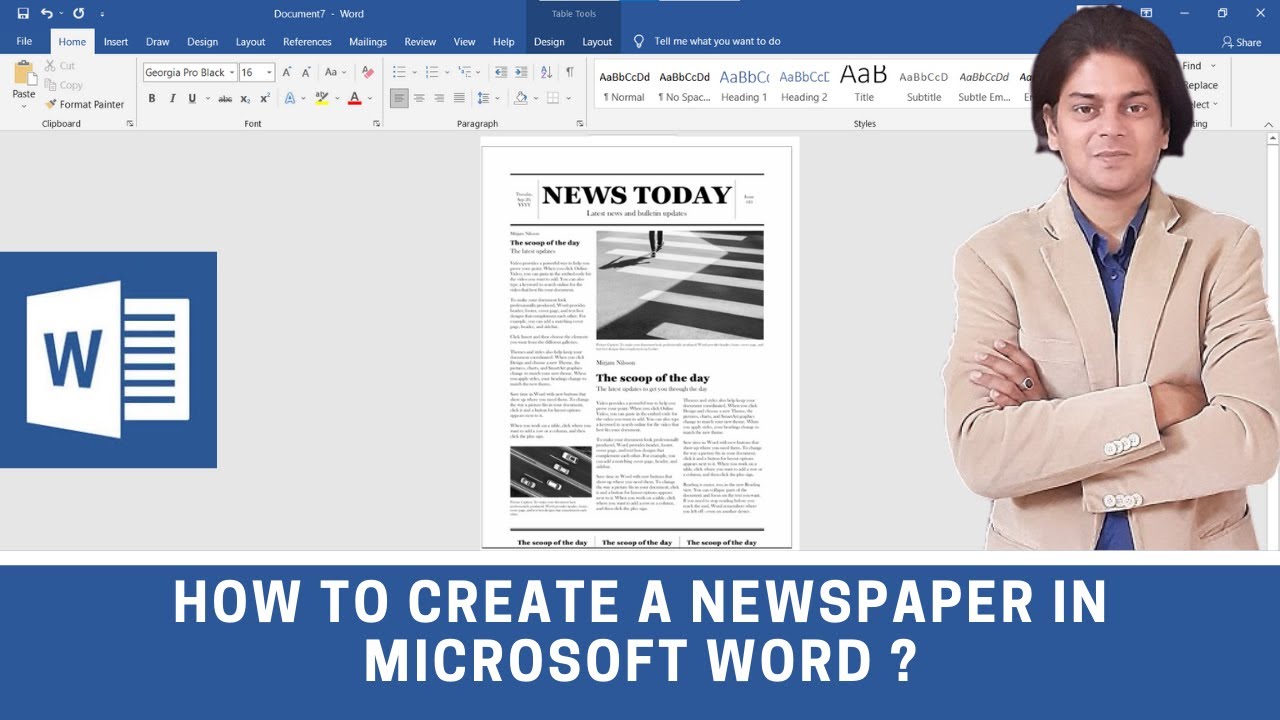Click the Sort A-Z icon
This screenshot has height=720, width=1280.
point(546,72)
